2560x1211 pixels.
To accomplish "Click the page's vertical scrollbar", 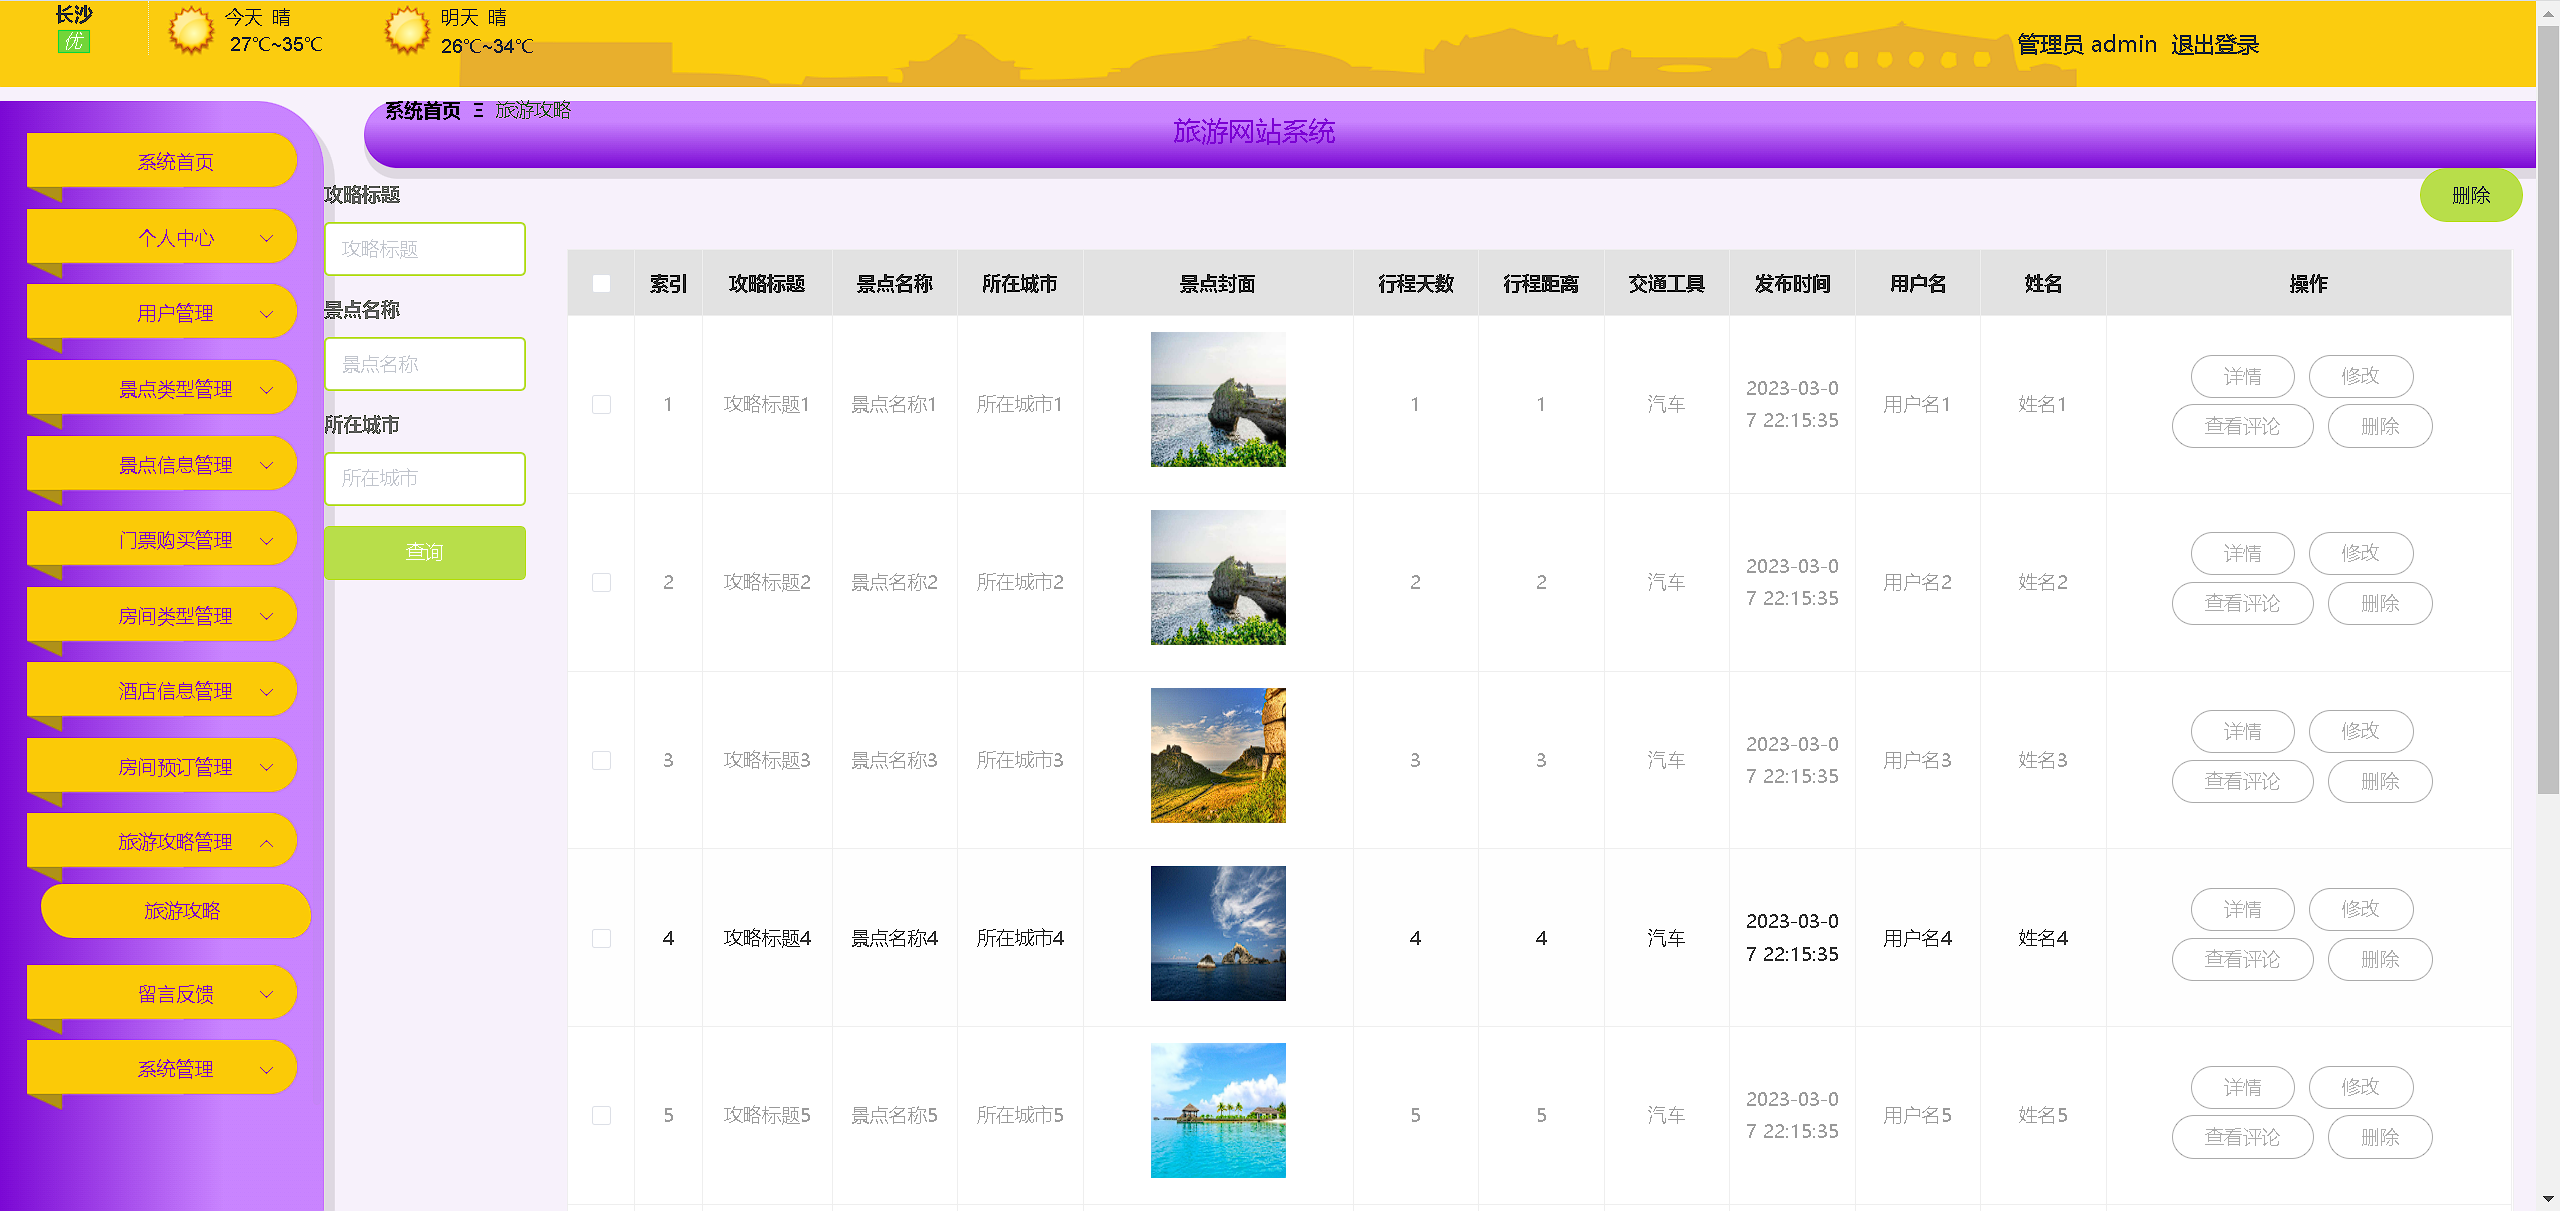I will [2548, 400].
